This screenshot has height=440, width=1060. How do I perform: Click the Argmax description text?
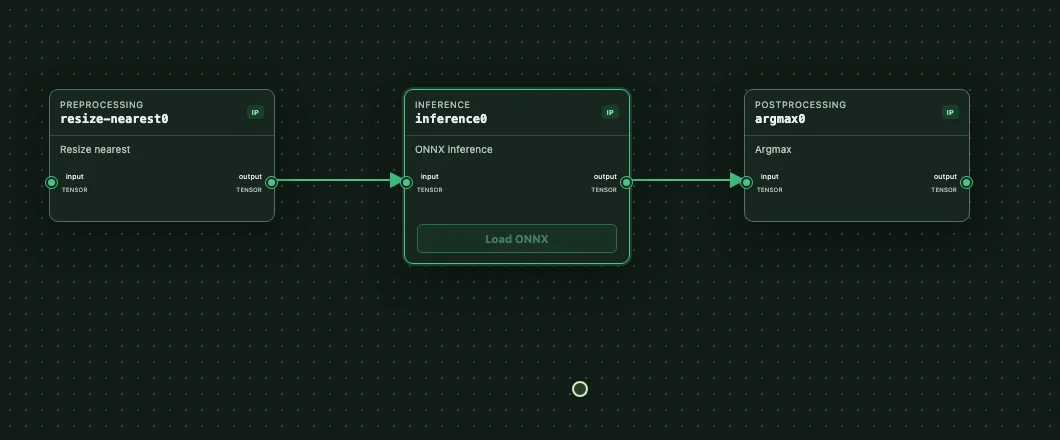coord(773,149)
